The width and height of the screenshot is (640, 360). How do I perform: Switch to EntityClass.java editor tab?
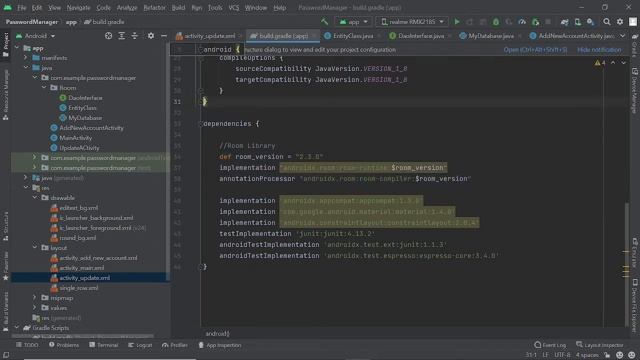pos(353,36)
